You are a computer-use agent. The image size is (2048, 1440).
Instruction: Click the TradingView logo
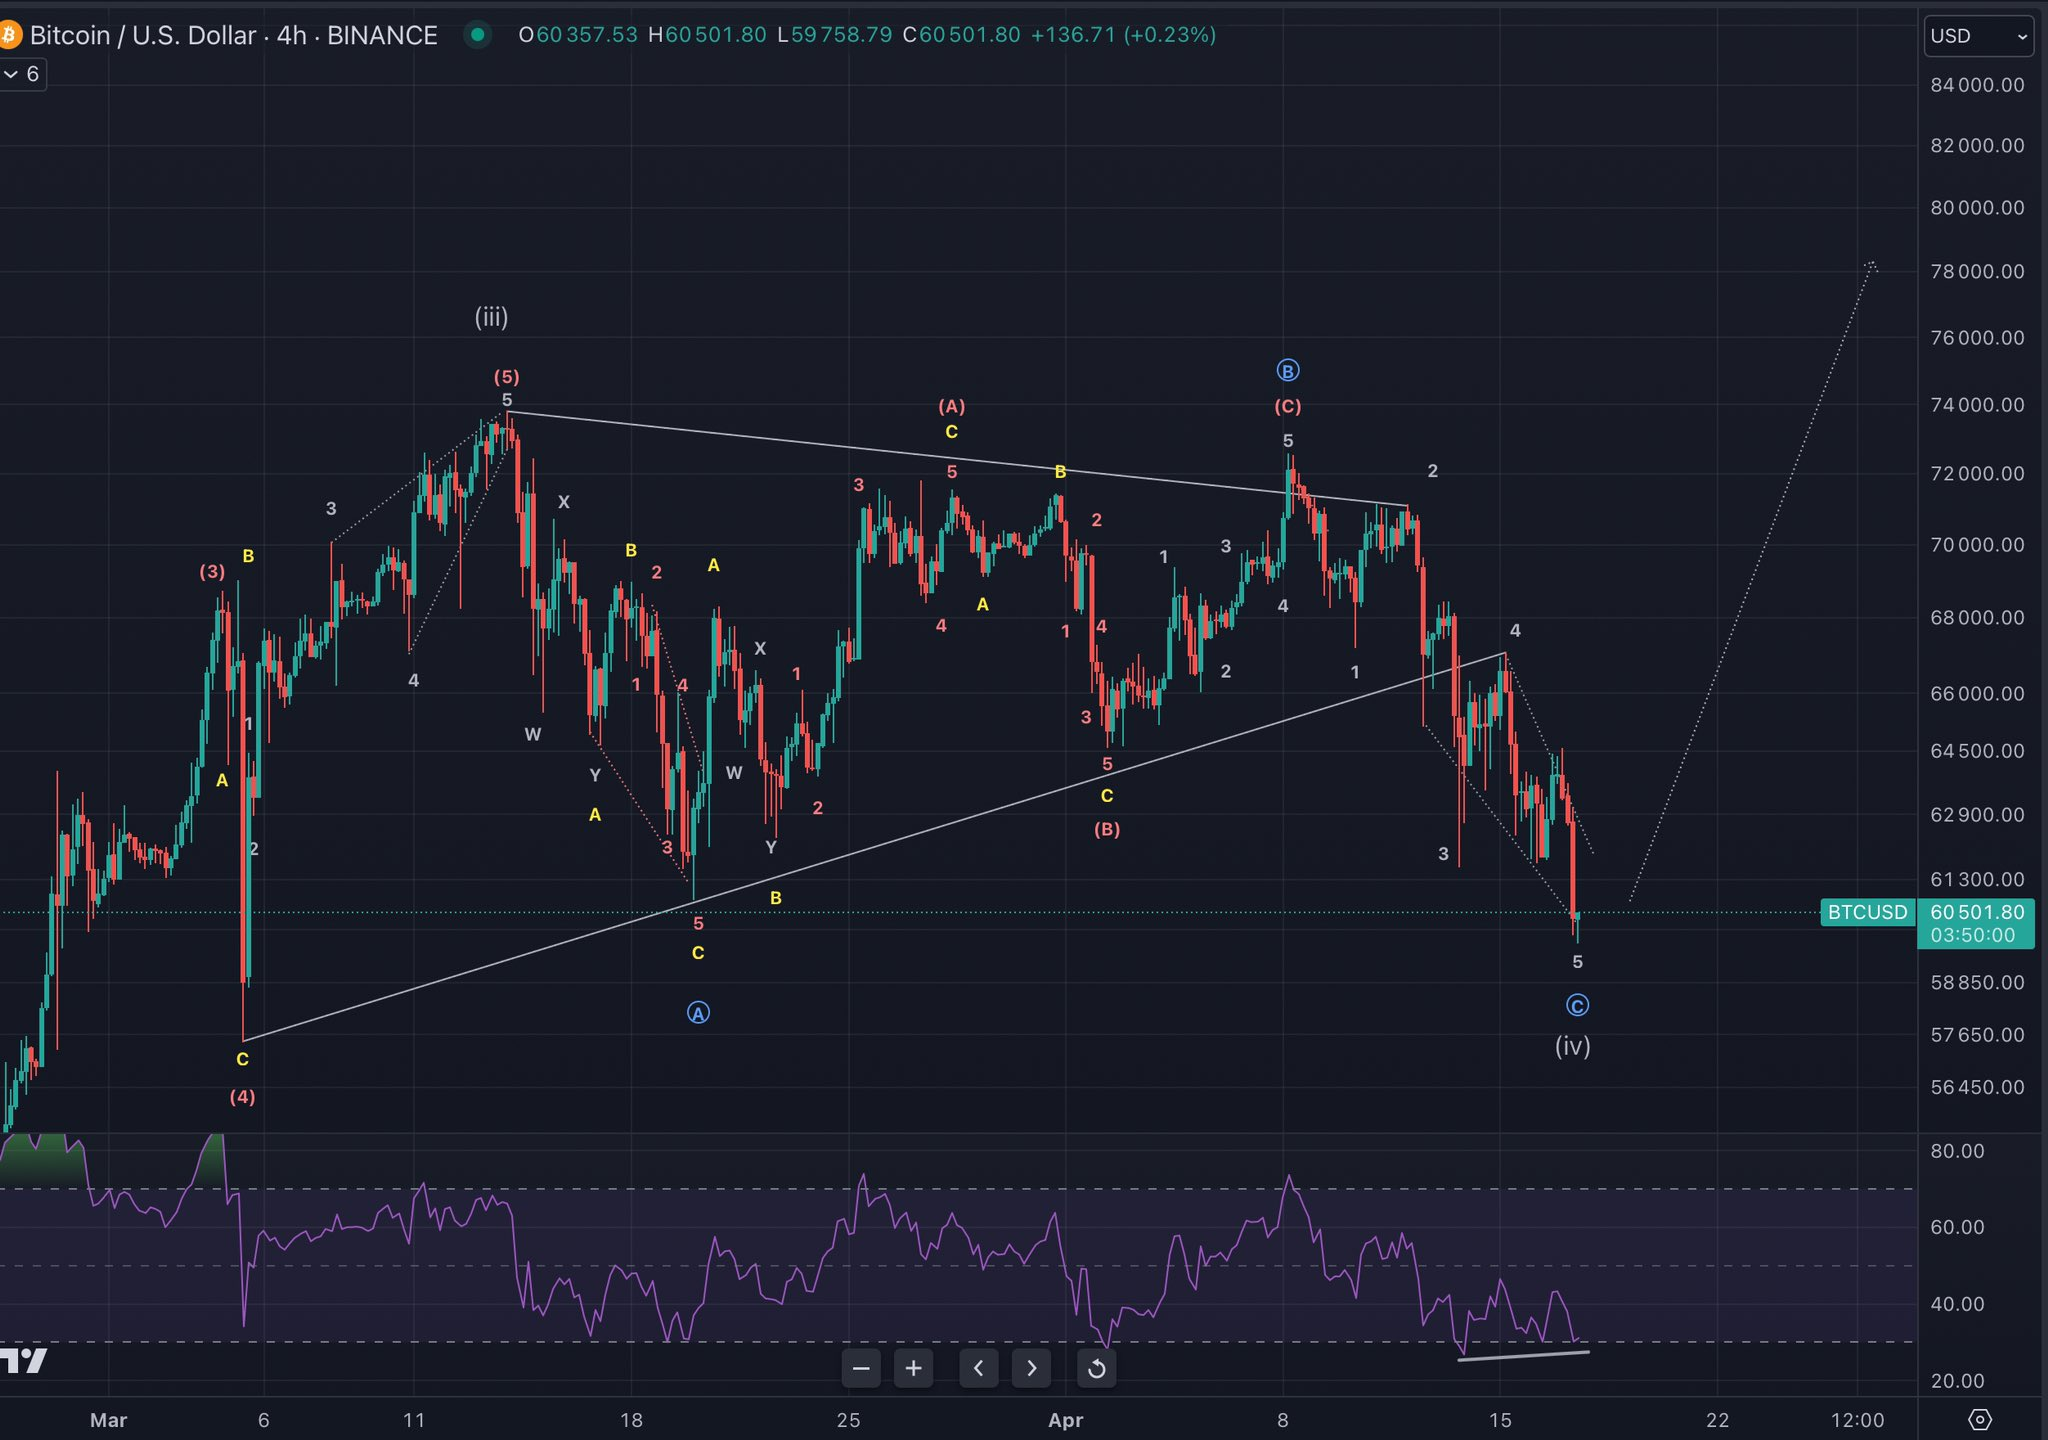coord(24,1361)
